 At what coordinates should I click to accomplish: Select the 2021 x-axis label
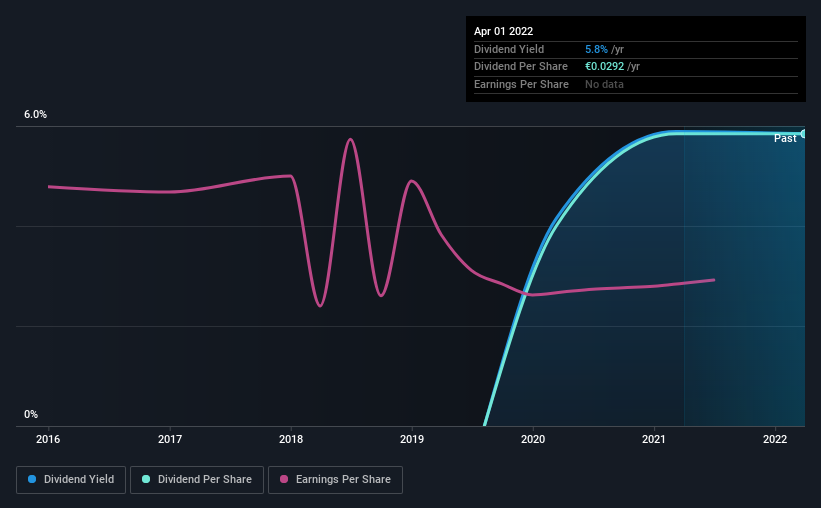coord(654,439)
